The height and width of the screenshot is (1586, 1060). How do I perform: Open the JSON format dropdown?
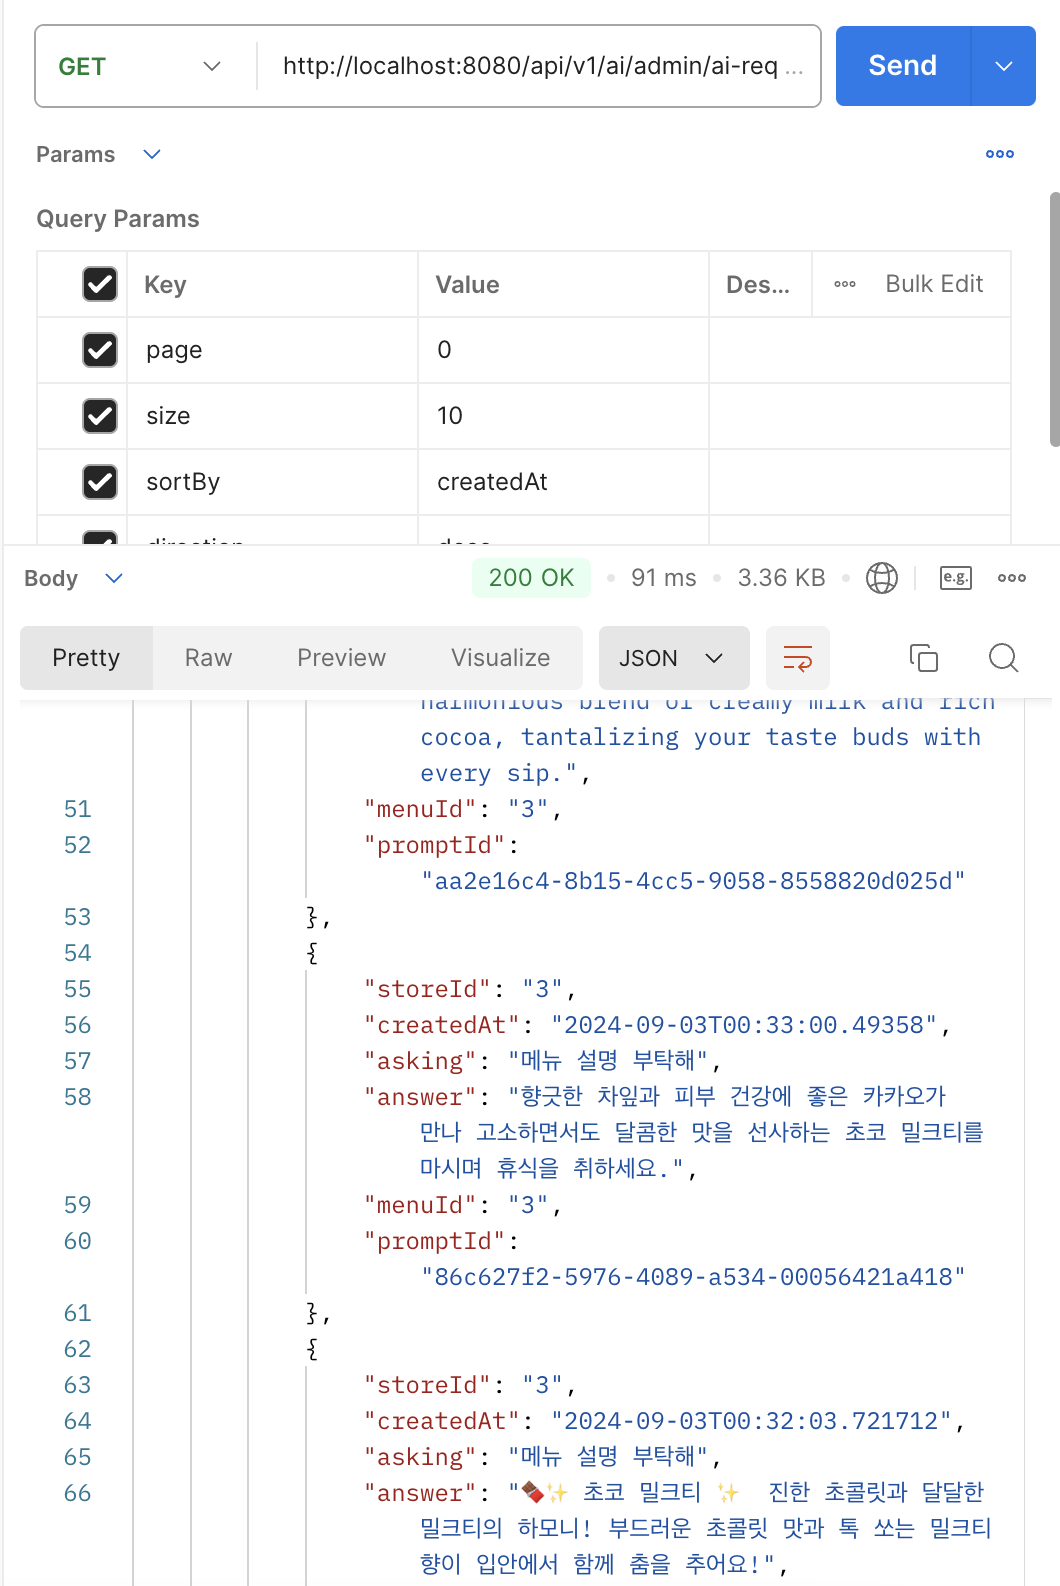coord(673,658)
